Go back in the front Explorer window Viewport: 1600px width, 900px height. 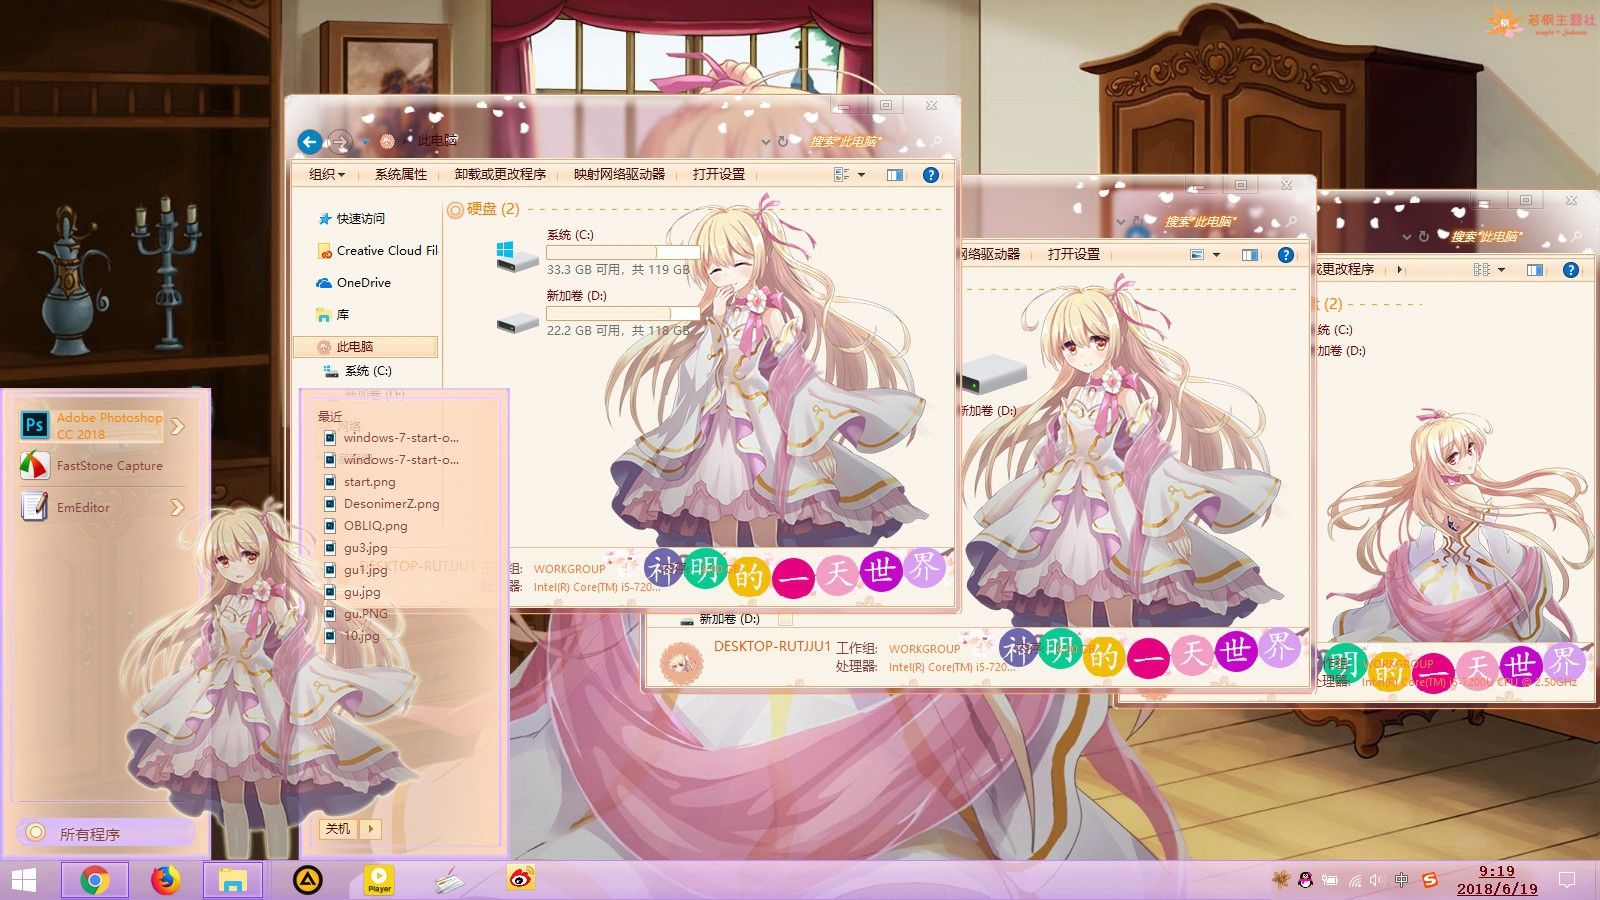[310, 142]
